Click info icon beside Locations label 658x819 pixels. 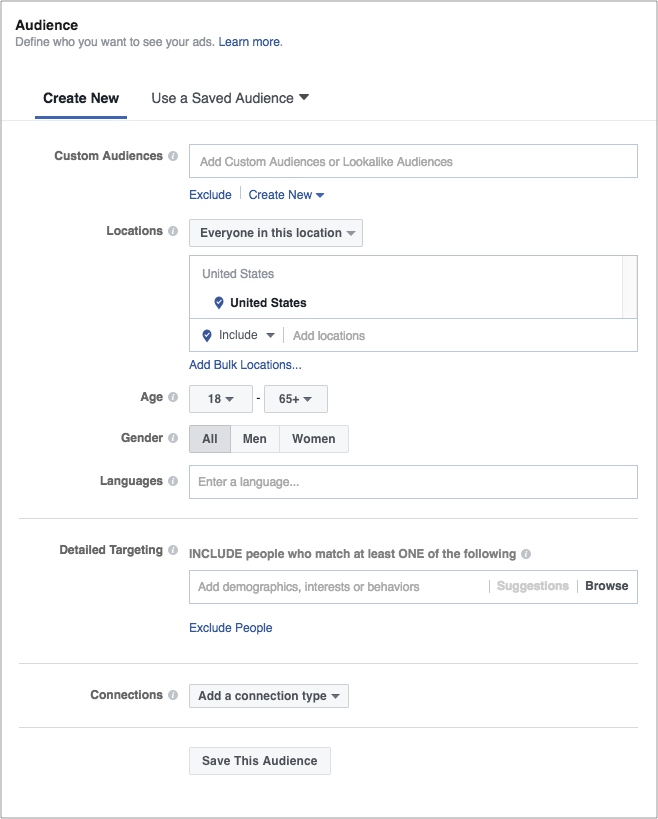pos(173,231)
